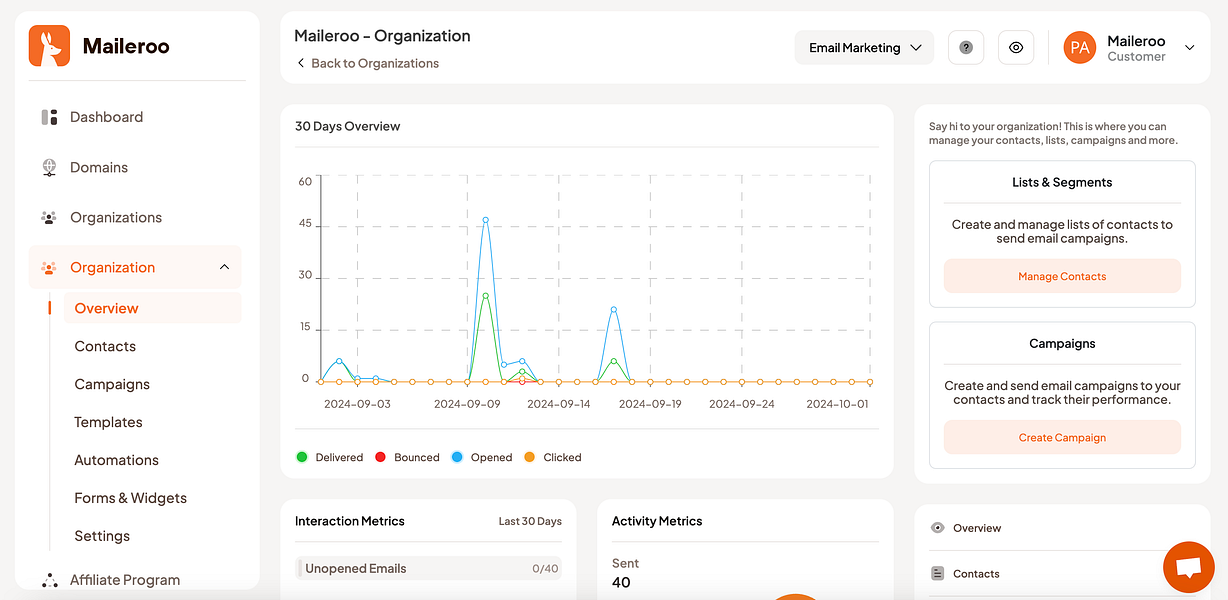This screenshot has width=1228, height=600.
Task: Click the 2024-10-01 axis date label
Action: (x=837, y=404)
